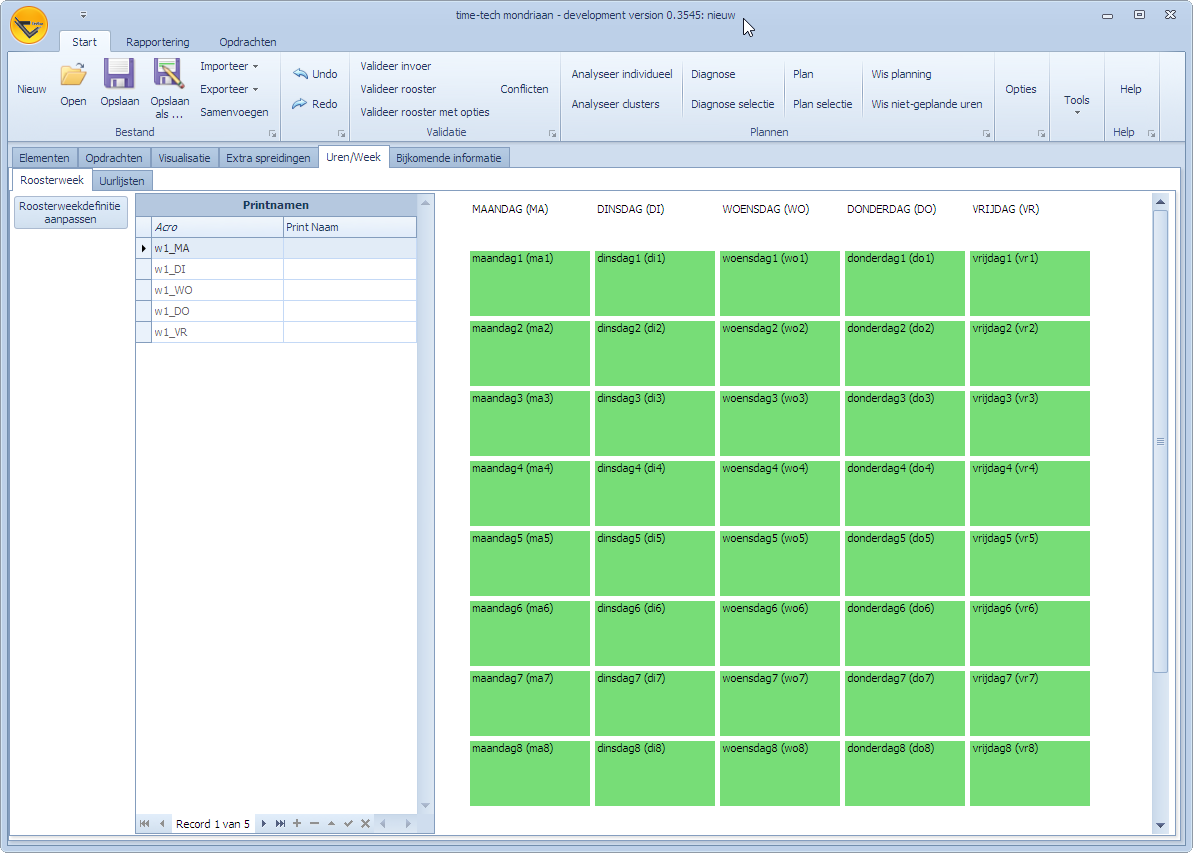Open the Elementen tab
Image resolution: width=1193 pixels, height=853 pixels.
pyautogui.click(x=44, y=158)
